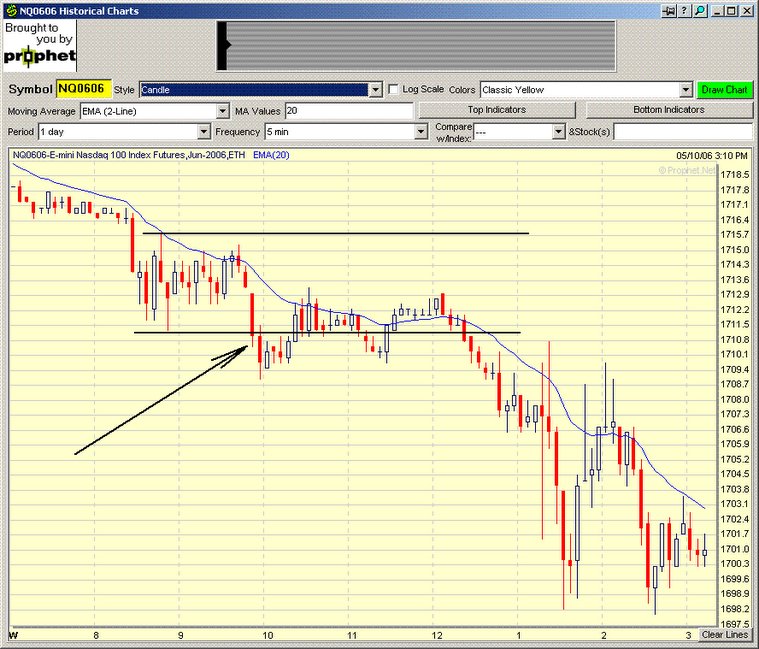Close the NQ0606 Historical Charts window
This screenshot has height=649, width=759.
click(x=747, y=11)
